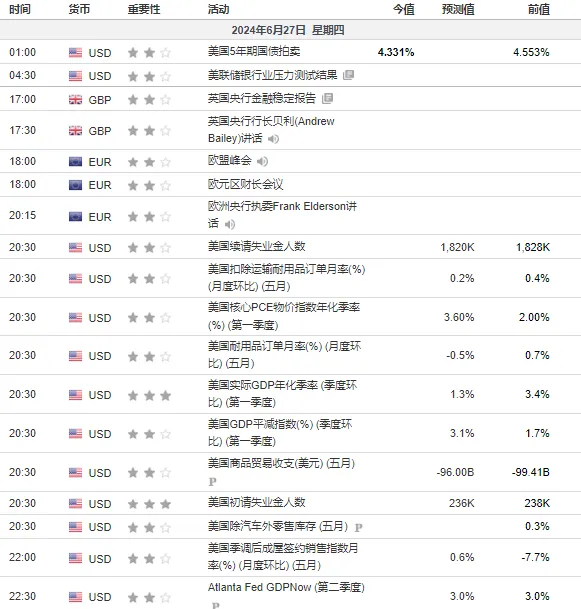Open report icon beside 英国央行金融稳定报告

(327, 98)
